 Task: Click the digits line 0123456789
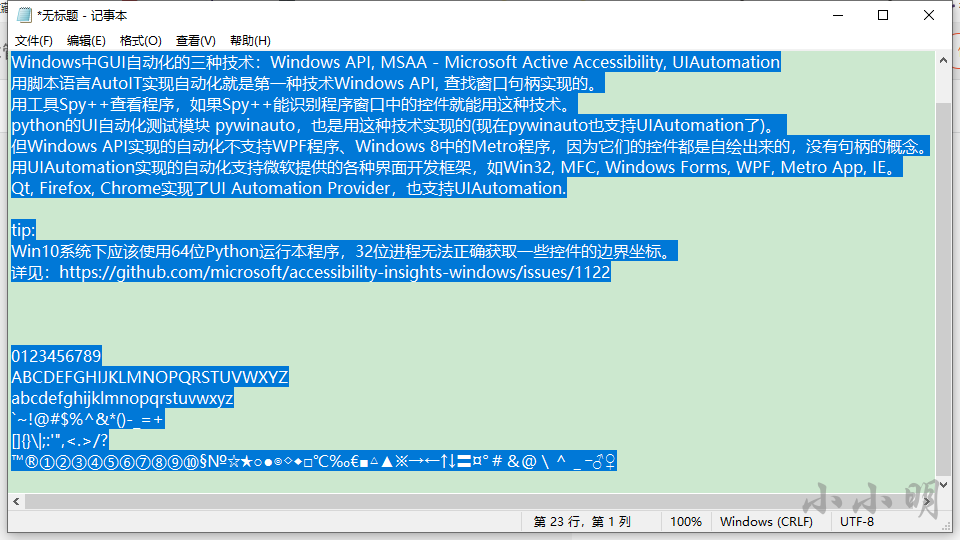[x=56, y=356]
